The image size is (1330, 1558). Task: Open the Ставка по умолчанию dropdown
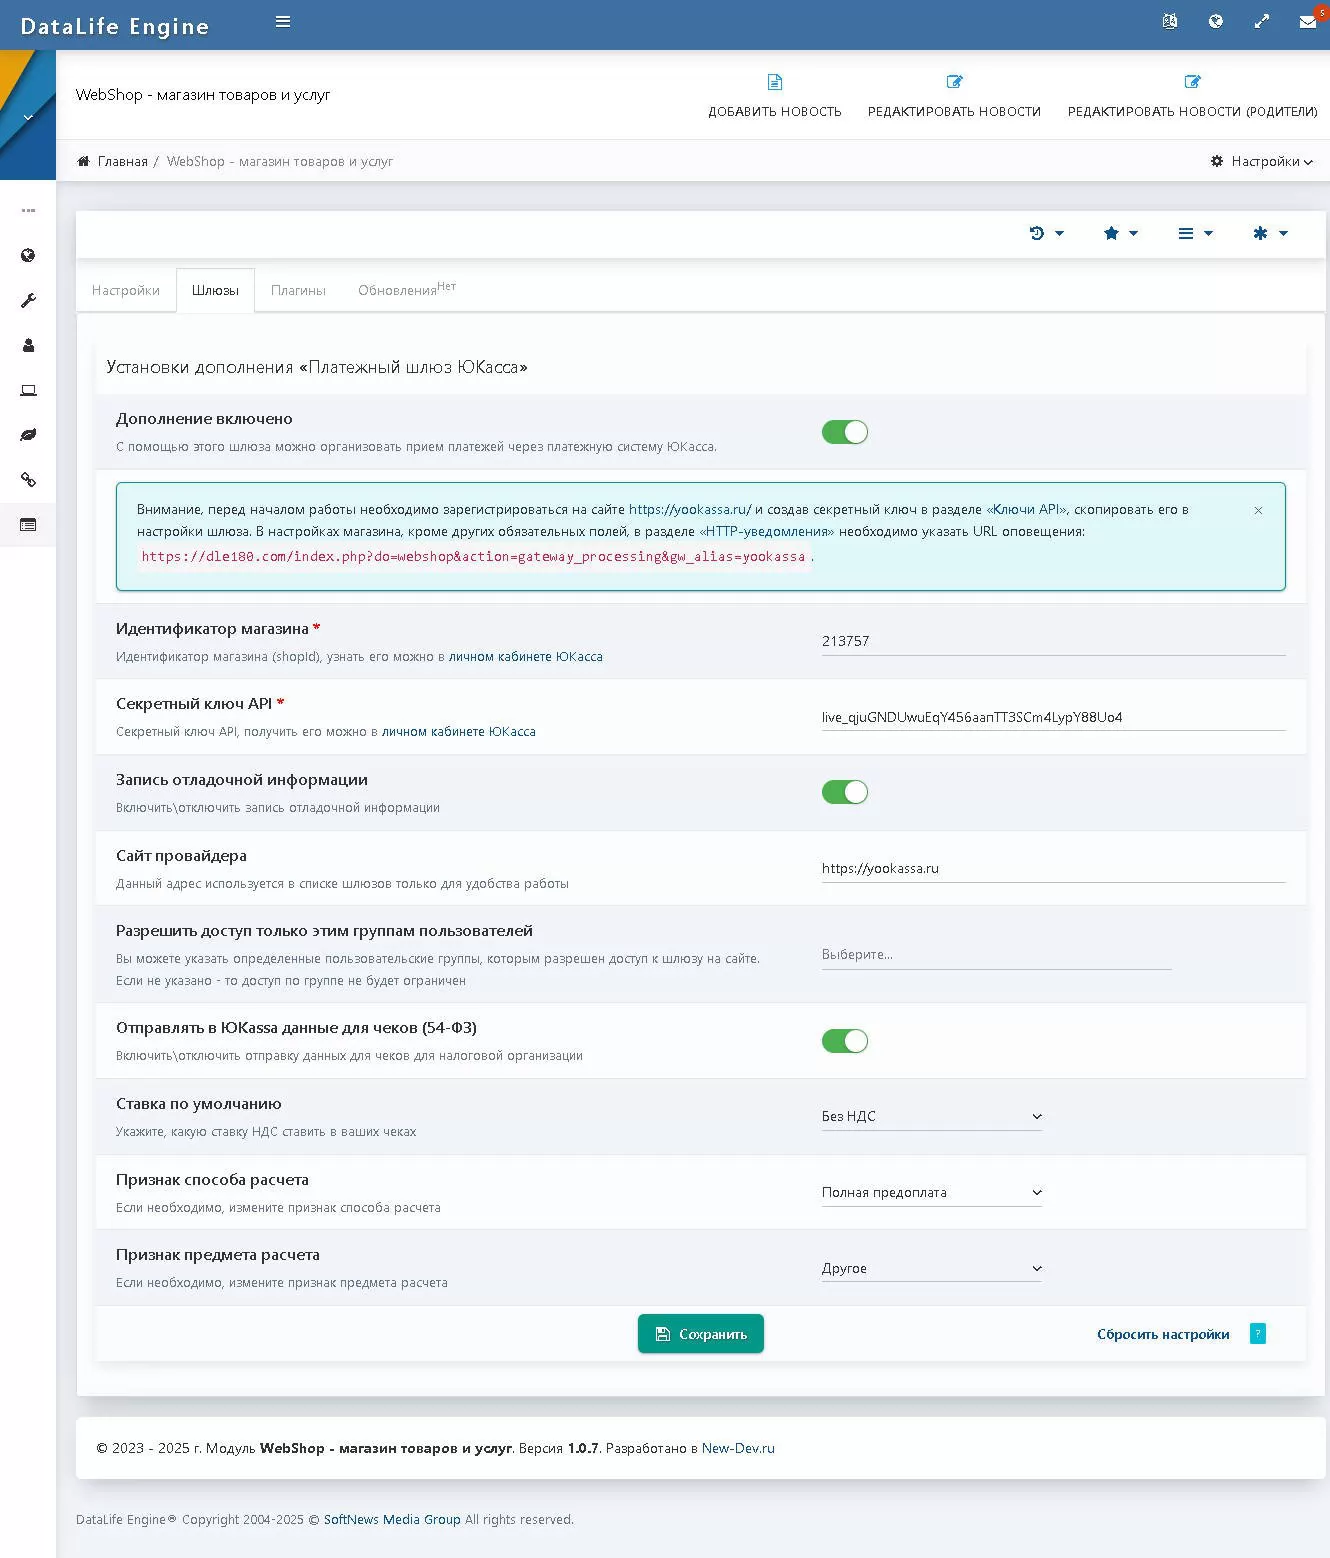[x=932, y=1116]
